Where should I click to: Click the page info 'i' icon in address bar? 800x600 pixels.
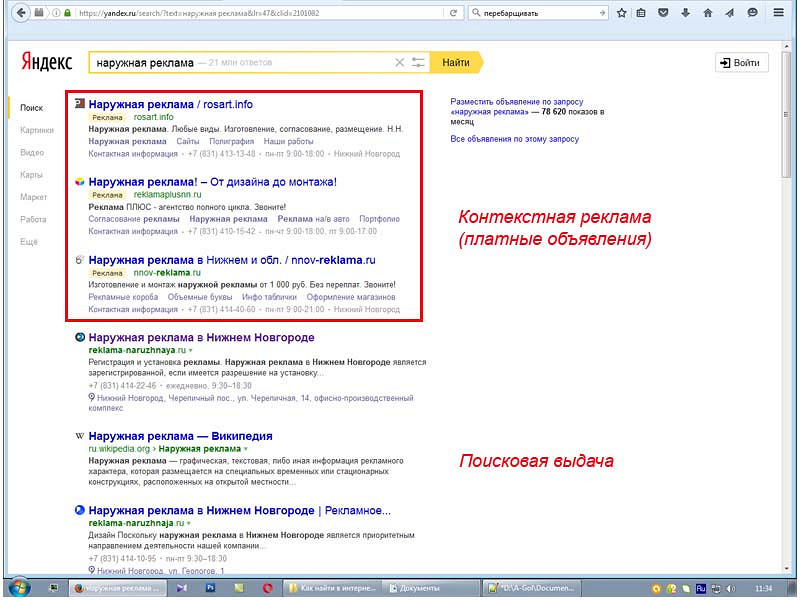point(56,13)
